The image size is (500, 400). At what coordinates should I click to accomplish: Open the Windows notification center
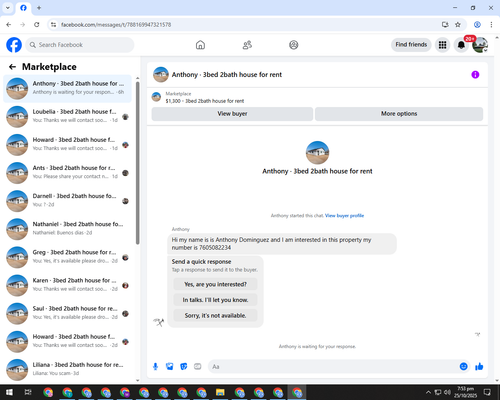coord(487,392)
